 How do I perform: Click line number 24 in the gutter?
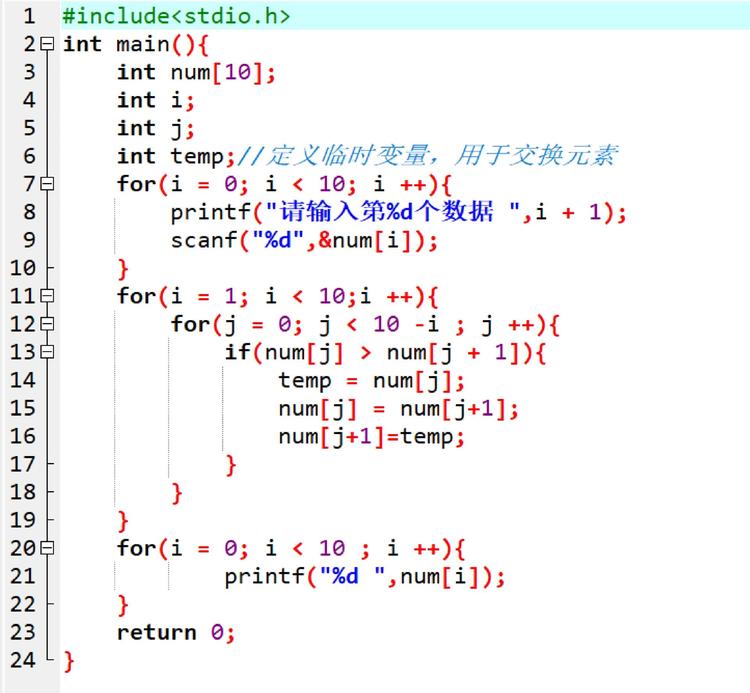coord(22,660)
